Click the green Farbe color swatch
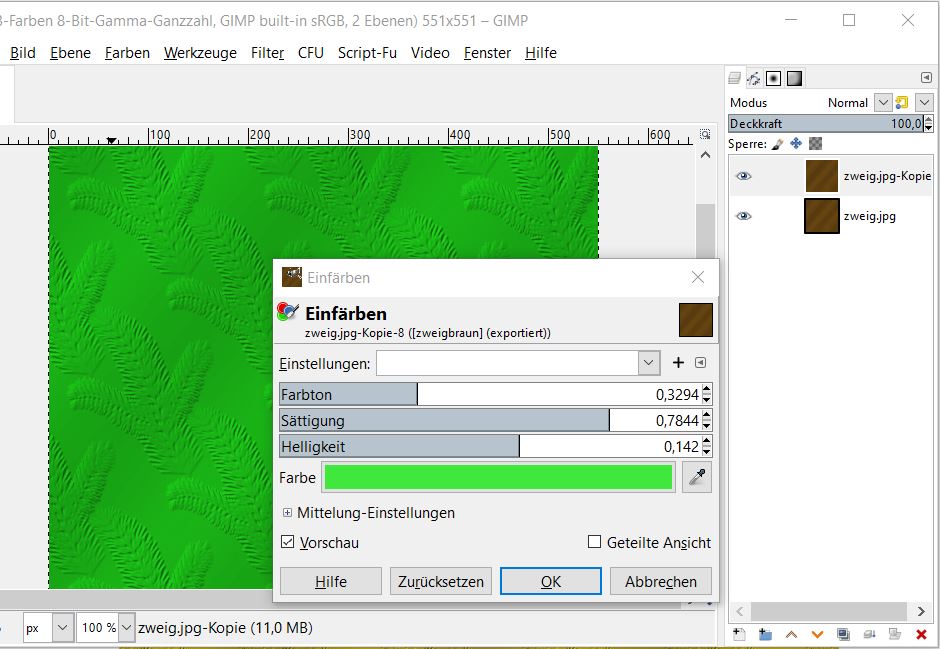This screenshot has width=940, height=649. point(498,478)
